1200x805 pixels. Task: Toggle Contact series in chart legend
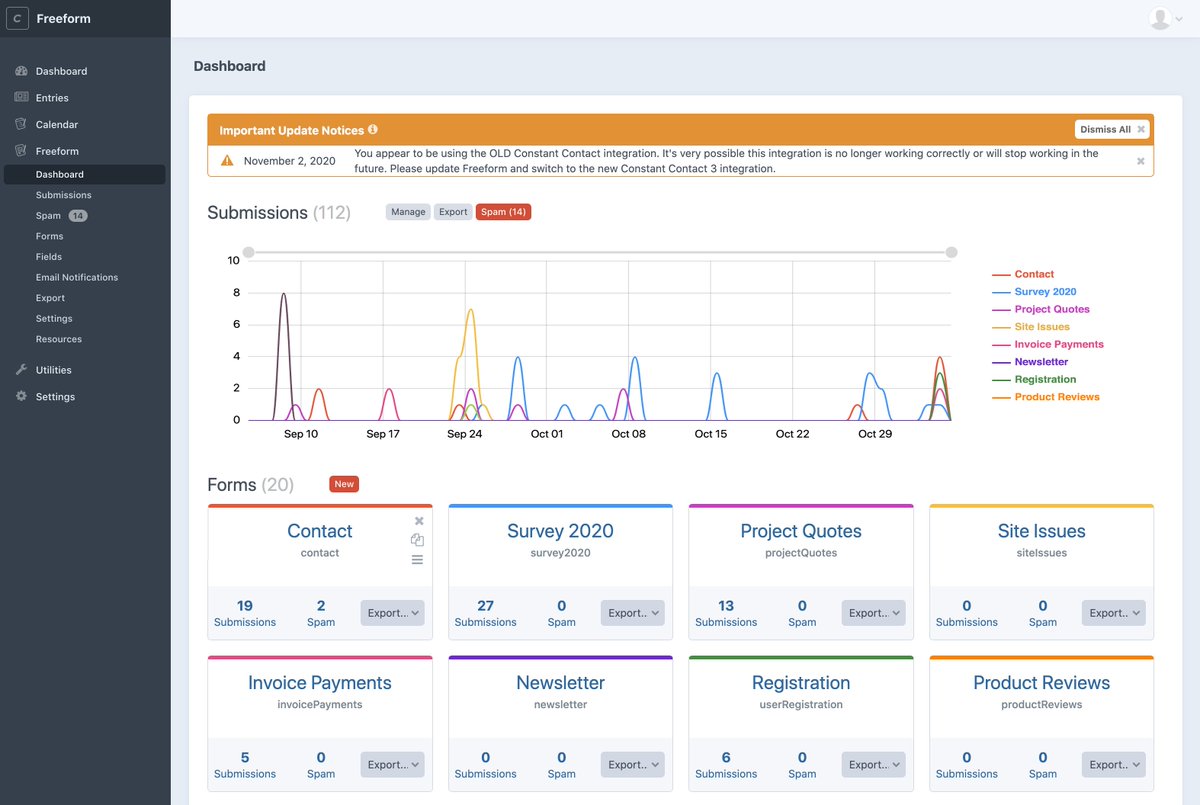pyautogui.click(x=1023, y=274)
